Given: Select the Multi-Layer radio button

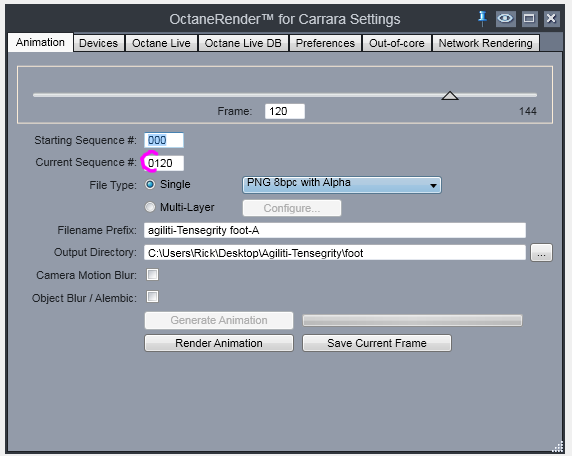Looking at the screenshot, I should click(x=150, y=207).
